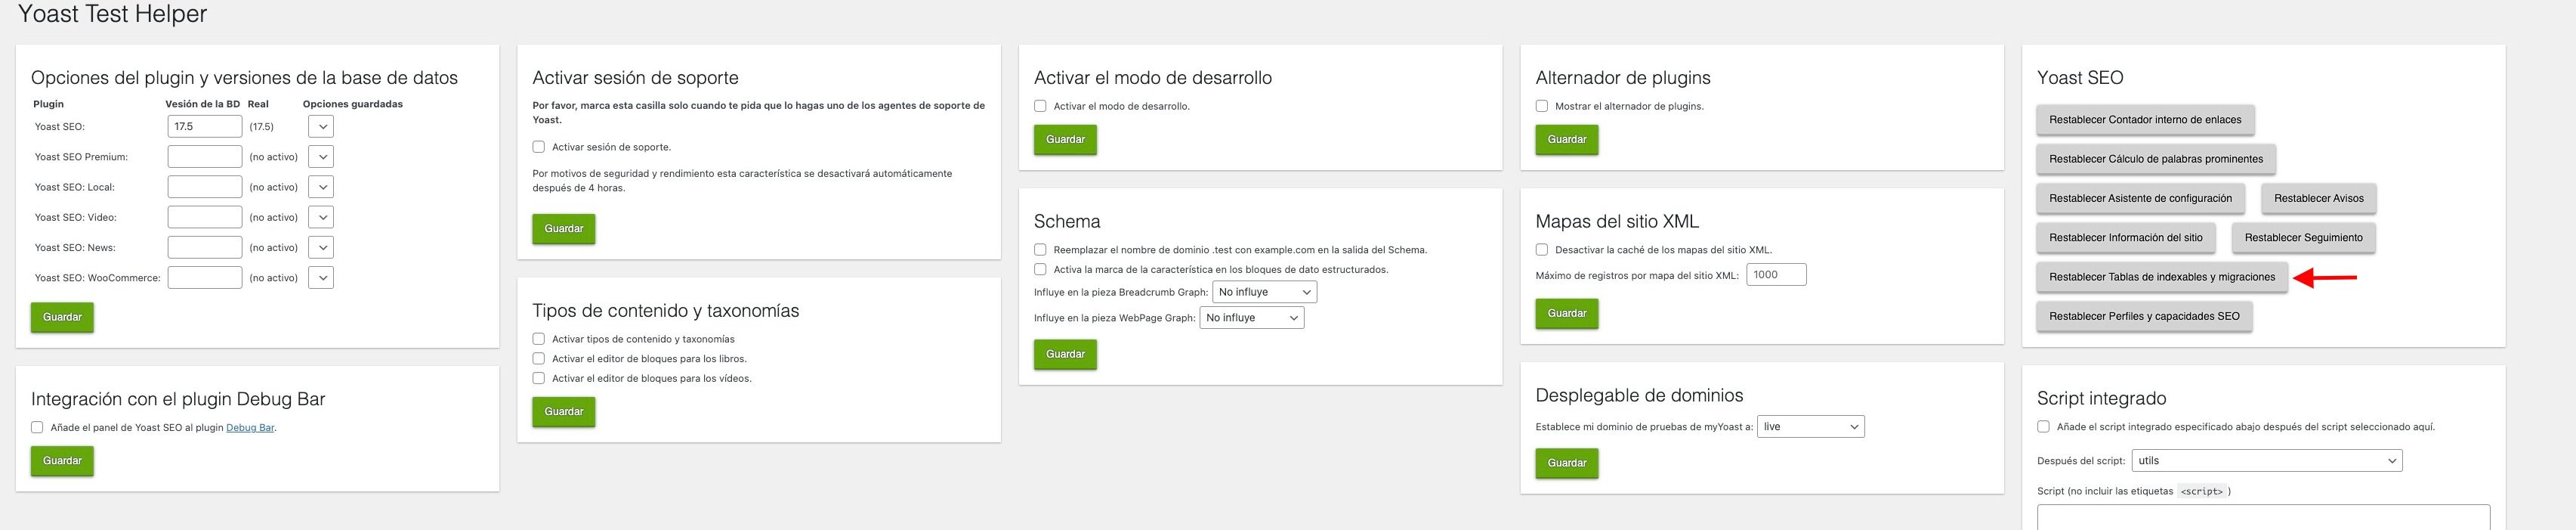Click Guardar in plugin options and database versions
The image size is (2576, 530).
coord(62,317)
